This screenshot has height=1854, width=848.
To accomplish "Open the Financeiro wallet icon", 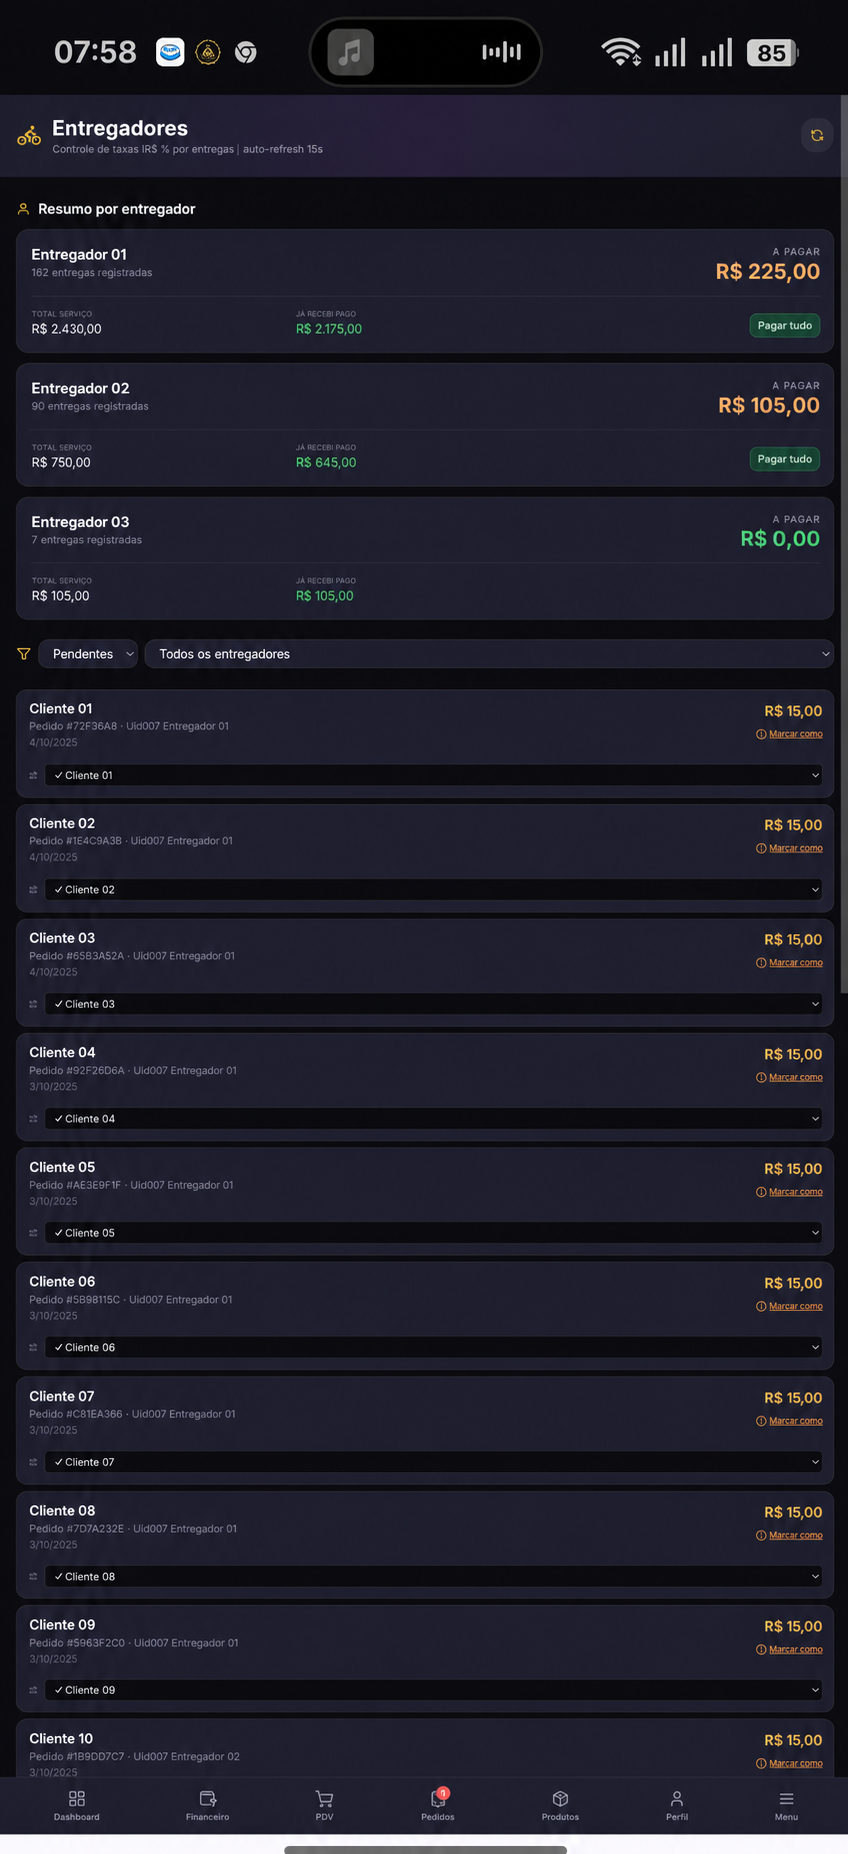I will [208, 1798].
